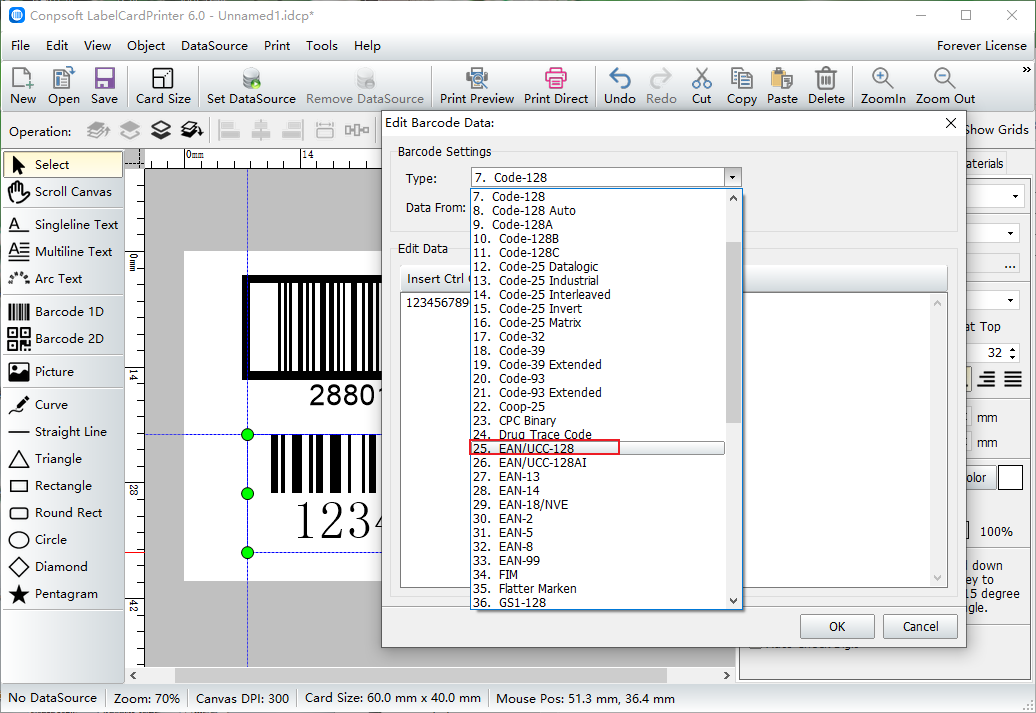Click the Zoom Out magnifier icon
This screenshot has width=1036, height=713.
point(945,86)
